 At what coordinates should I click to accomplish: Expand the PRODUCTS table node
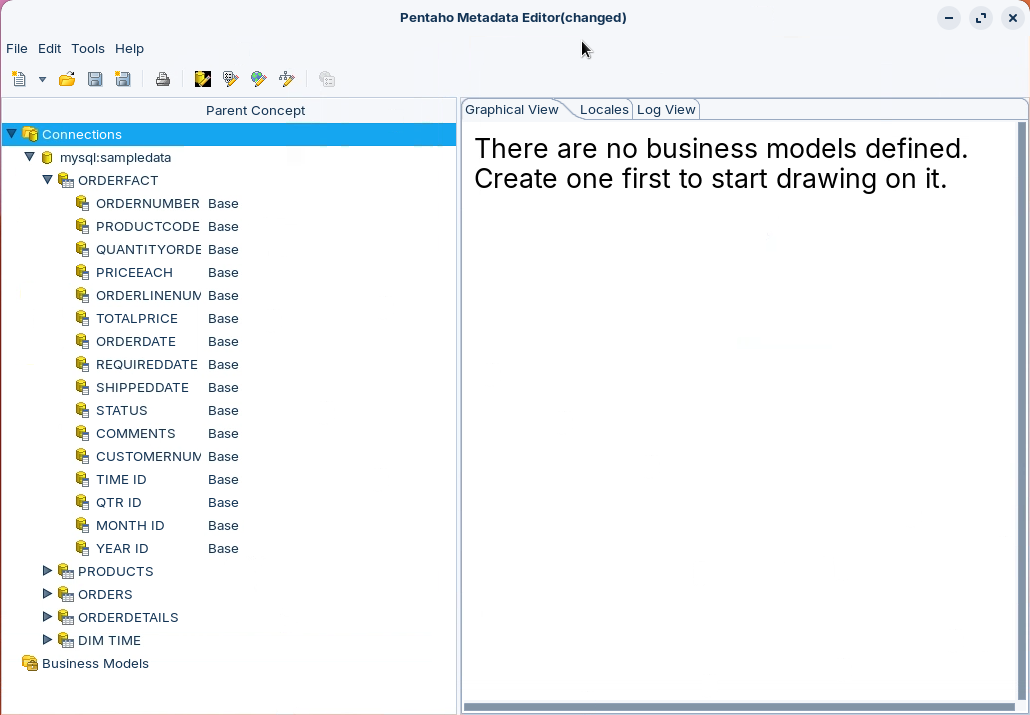(47, 571)
